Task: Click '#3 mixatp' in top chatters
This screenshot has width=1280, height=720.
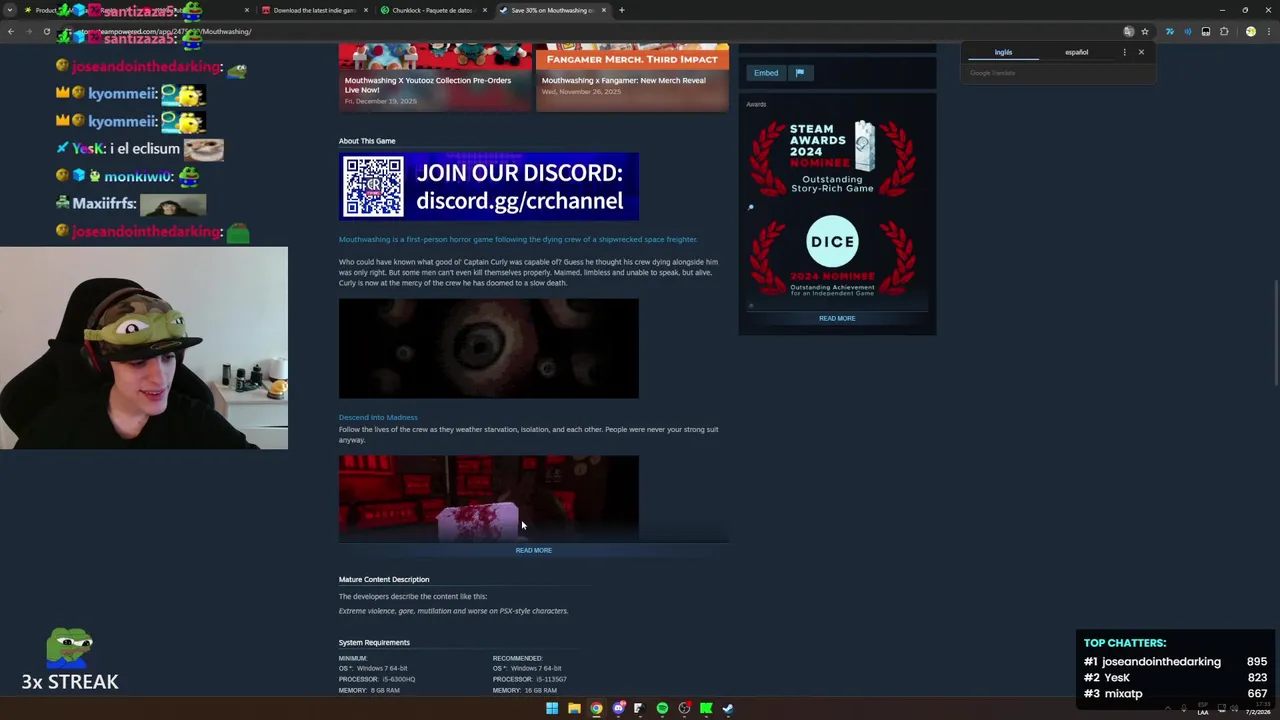Action: coord(1113,693)
